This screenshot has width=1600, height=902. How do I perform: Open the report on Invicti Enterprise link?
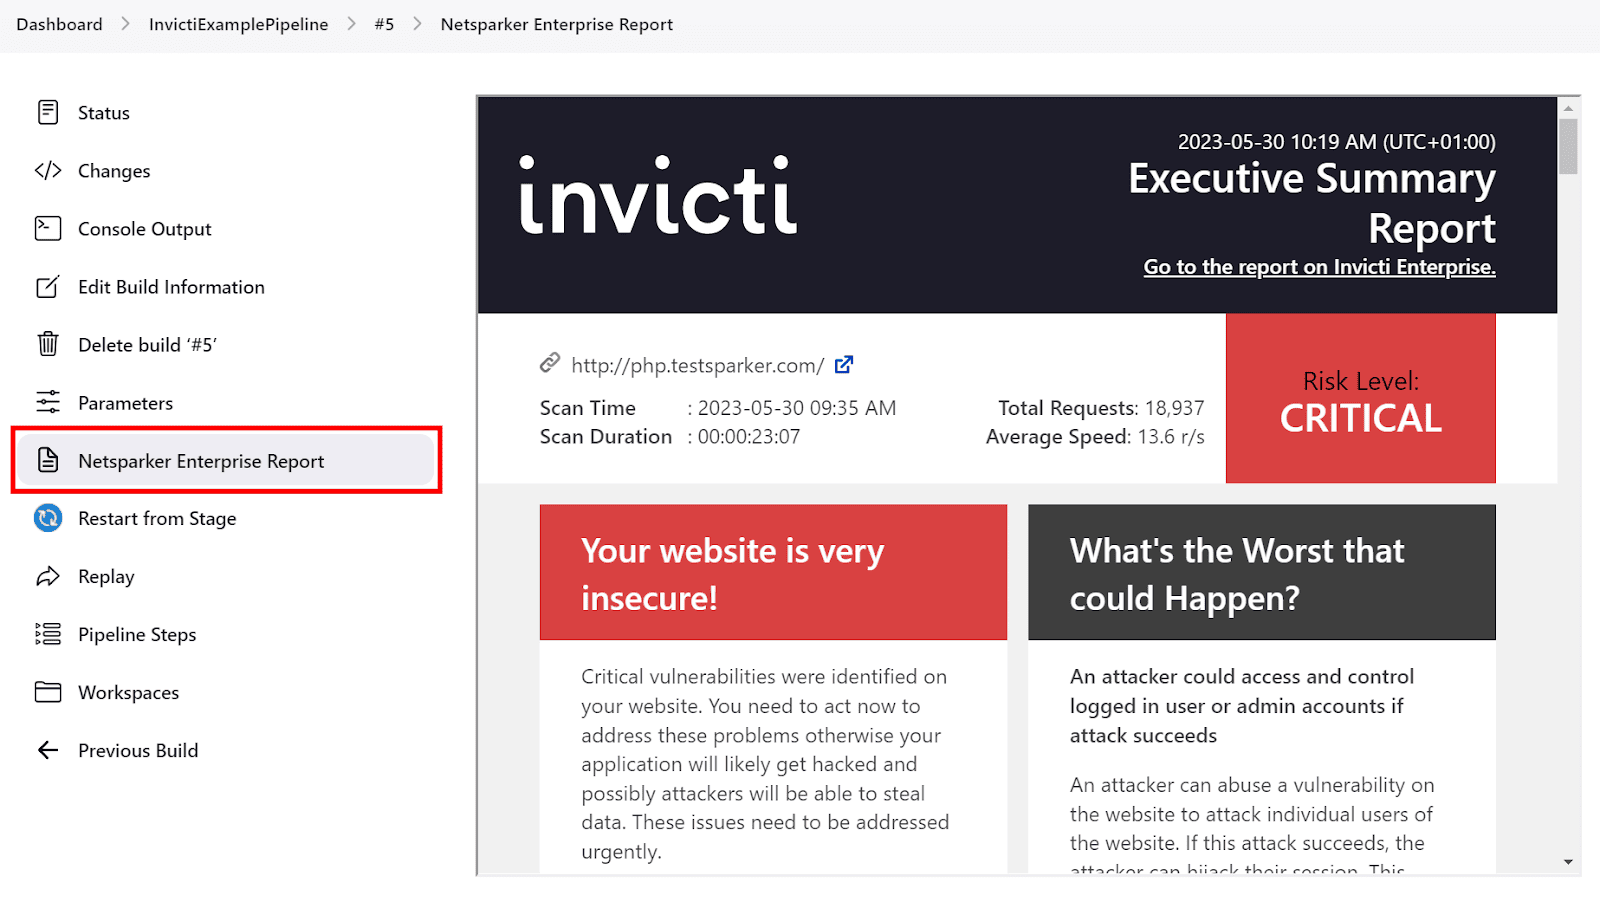click(x=1319, y=267)
